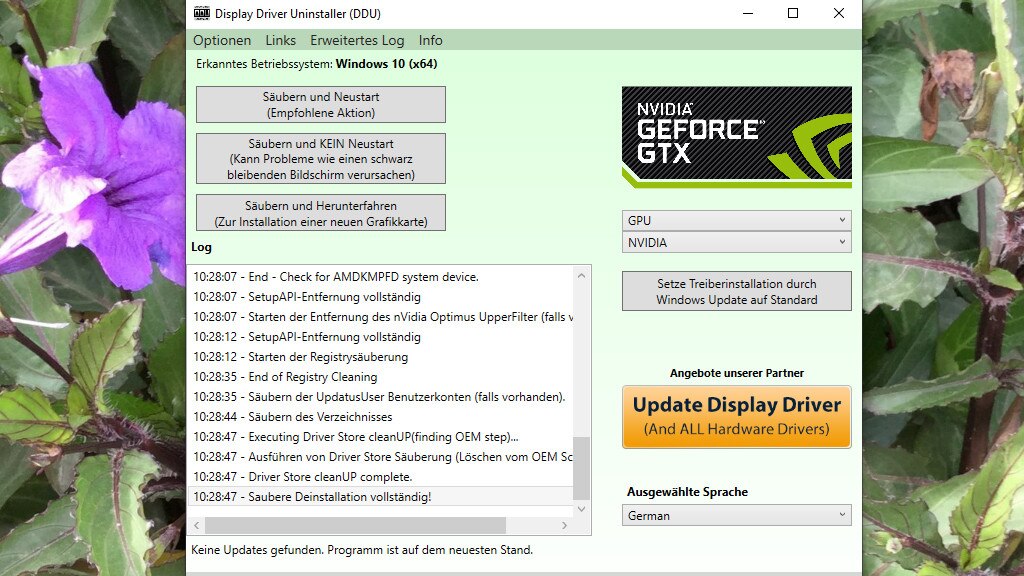The image size is (1024, 576).
Task: Select log line 'Säubern des Verzeichnisses'
Action: click(x=381, y=417)
